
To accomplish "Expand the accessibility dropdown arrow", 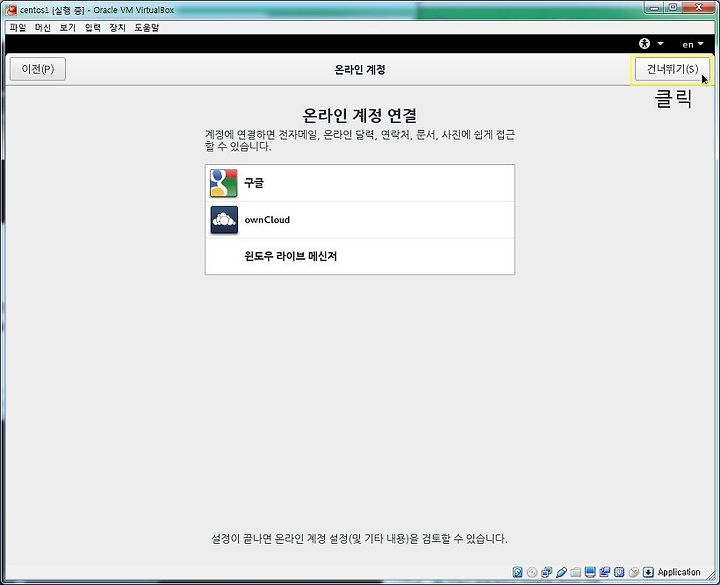I will pos(660,44).
